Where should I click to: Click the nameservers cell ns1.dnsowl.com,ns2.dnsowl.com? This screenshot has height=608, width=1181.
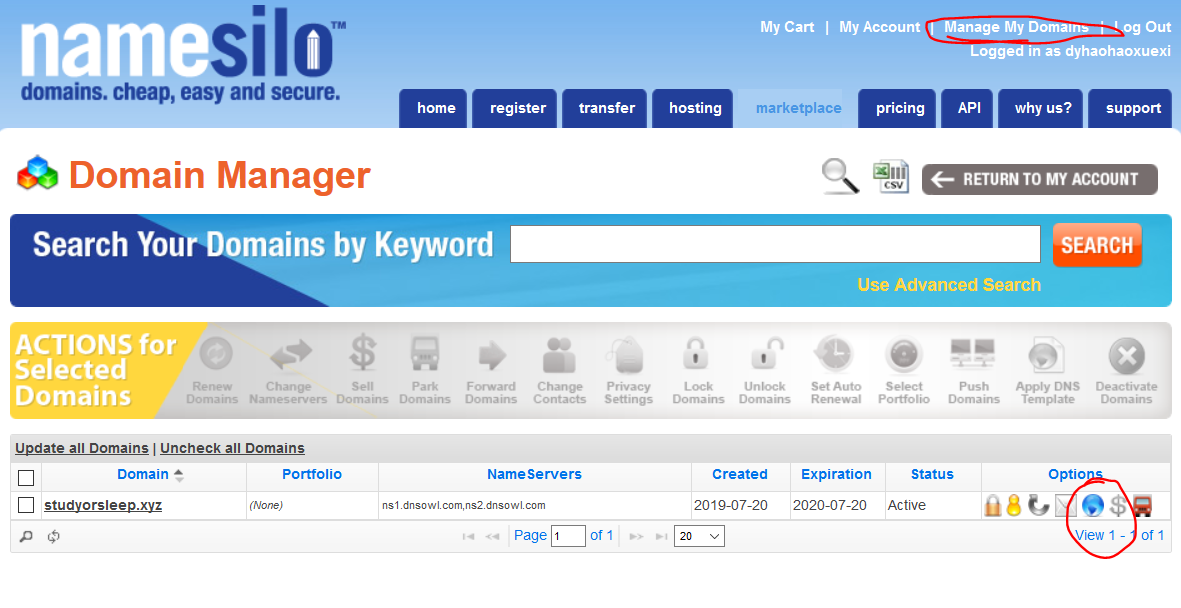point(463,506)
